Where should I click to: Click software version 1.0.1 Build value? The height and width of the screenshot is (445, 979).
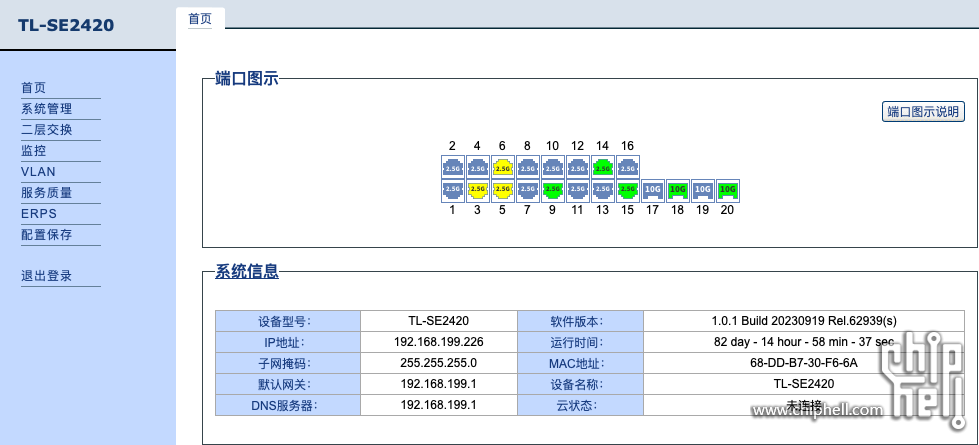tap(804, 321)
